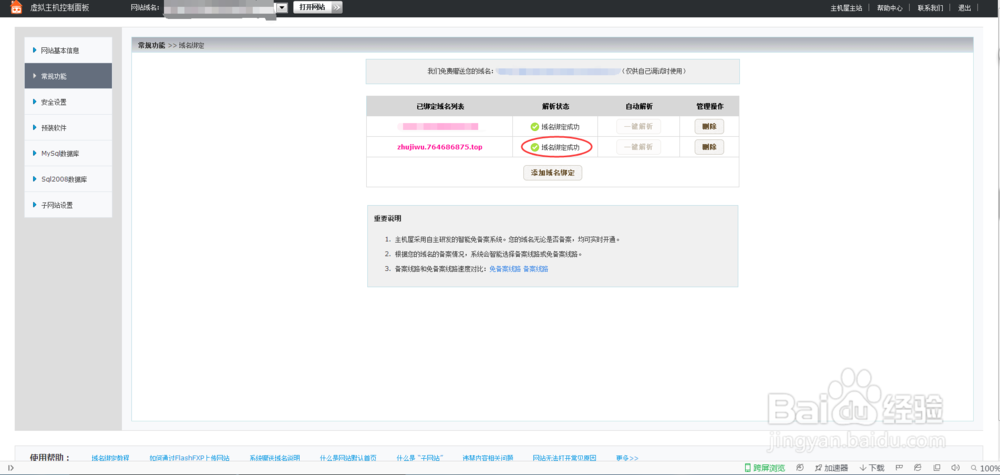1000x475 pixels.
Task: Click 常规功能 in the breadcrumb
Action: tap(151, 45)
